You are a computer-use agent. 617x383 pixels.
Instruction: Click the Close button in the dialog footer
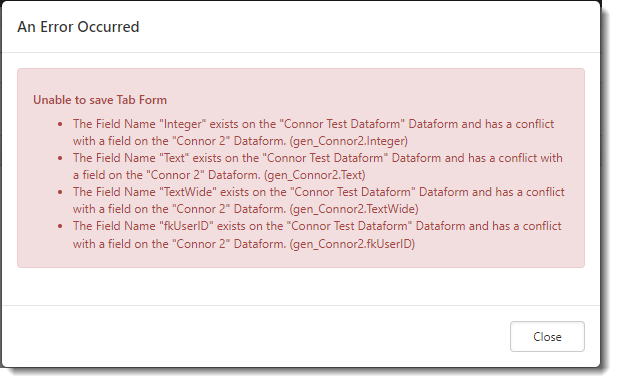tap(547, 337)
